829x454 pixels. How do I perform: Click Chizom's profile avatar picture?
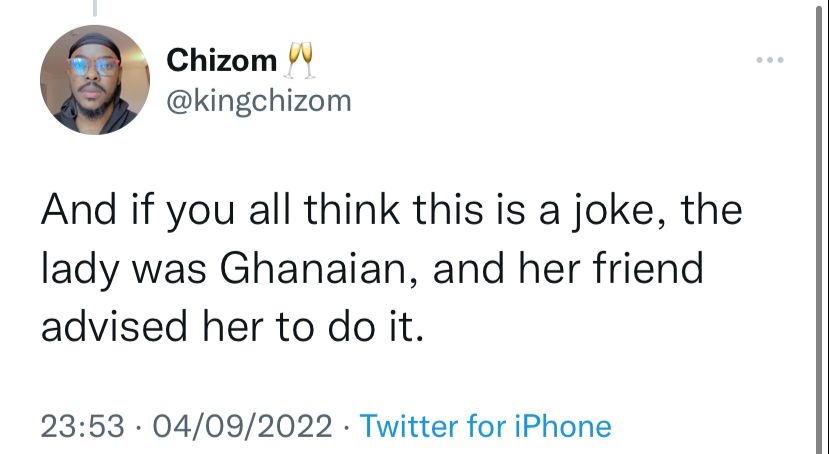[95, 81]
